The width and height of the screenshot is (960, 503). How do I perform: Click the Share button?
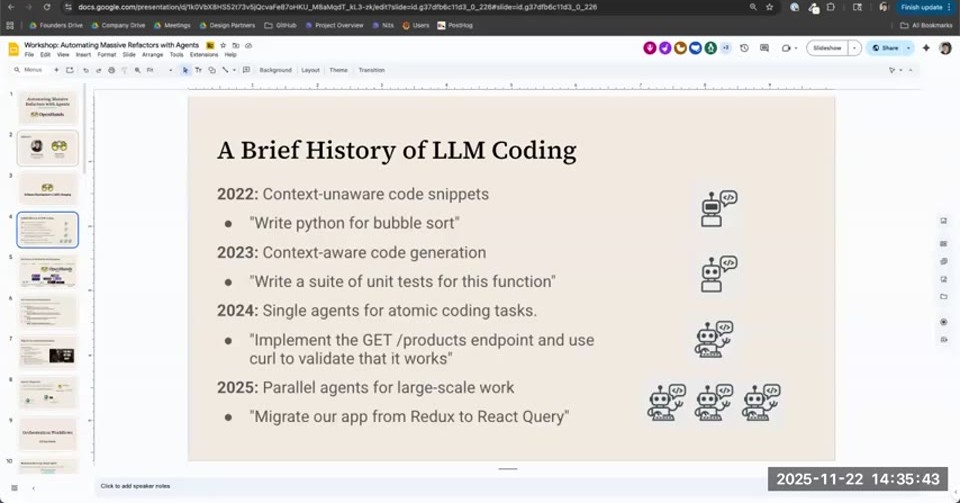tap(886, 48)
